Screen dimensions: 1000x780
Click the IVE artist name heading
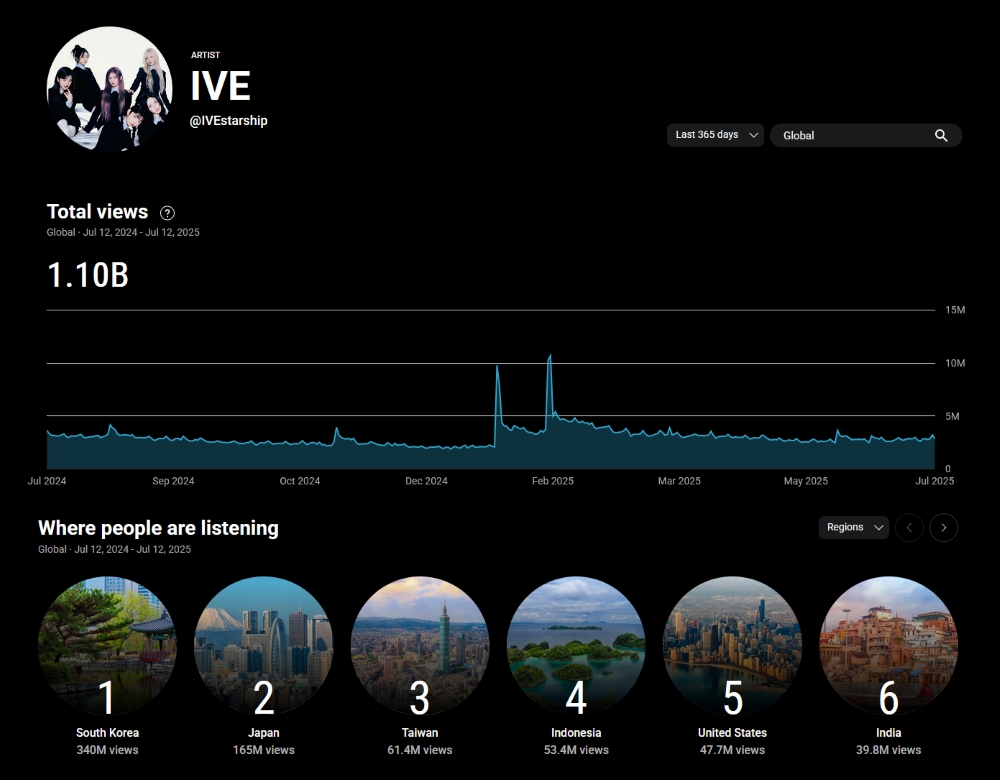click(221, 86)
